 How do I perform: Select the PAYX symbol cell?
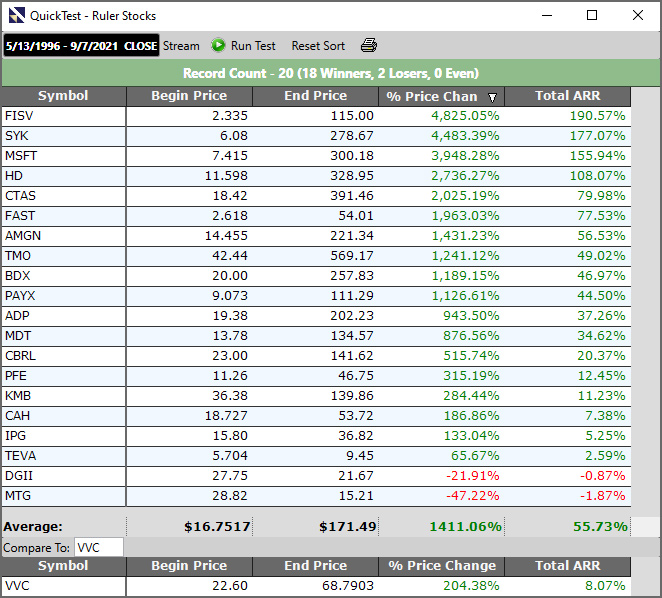tap(63, 296)
